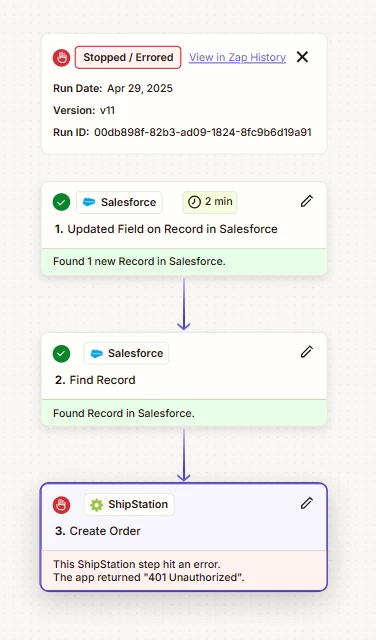Screen dimensions: 376x640
Task: Click Found Record in Salesforce status bar
Action: [184, 413]
